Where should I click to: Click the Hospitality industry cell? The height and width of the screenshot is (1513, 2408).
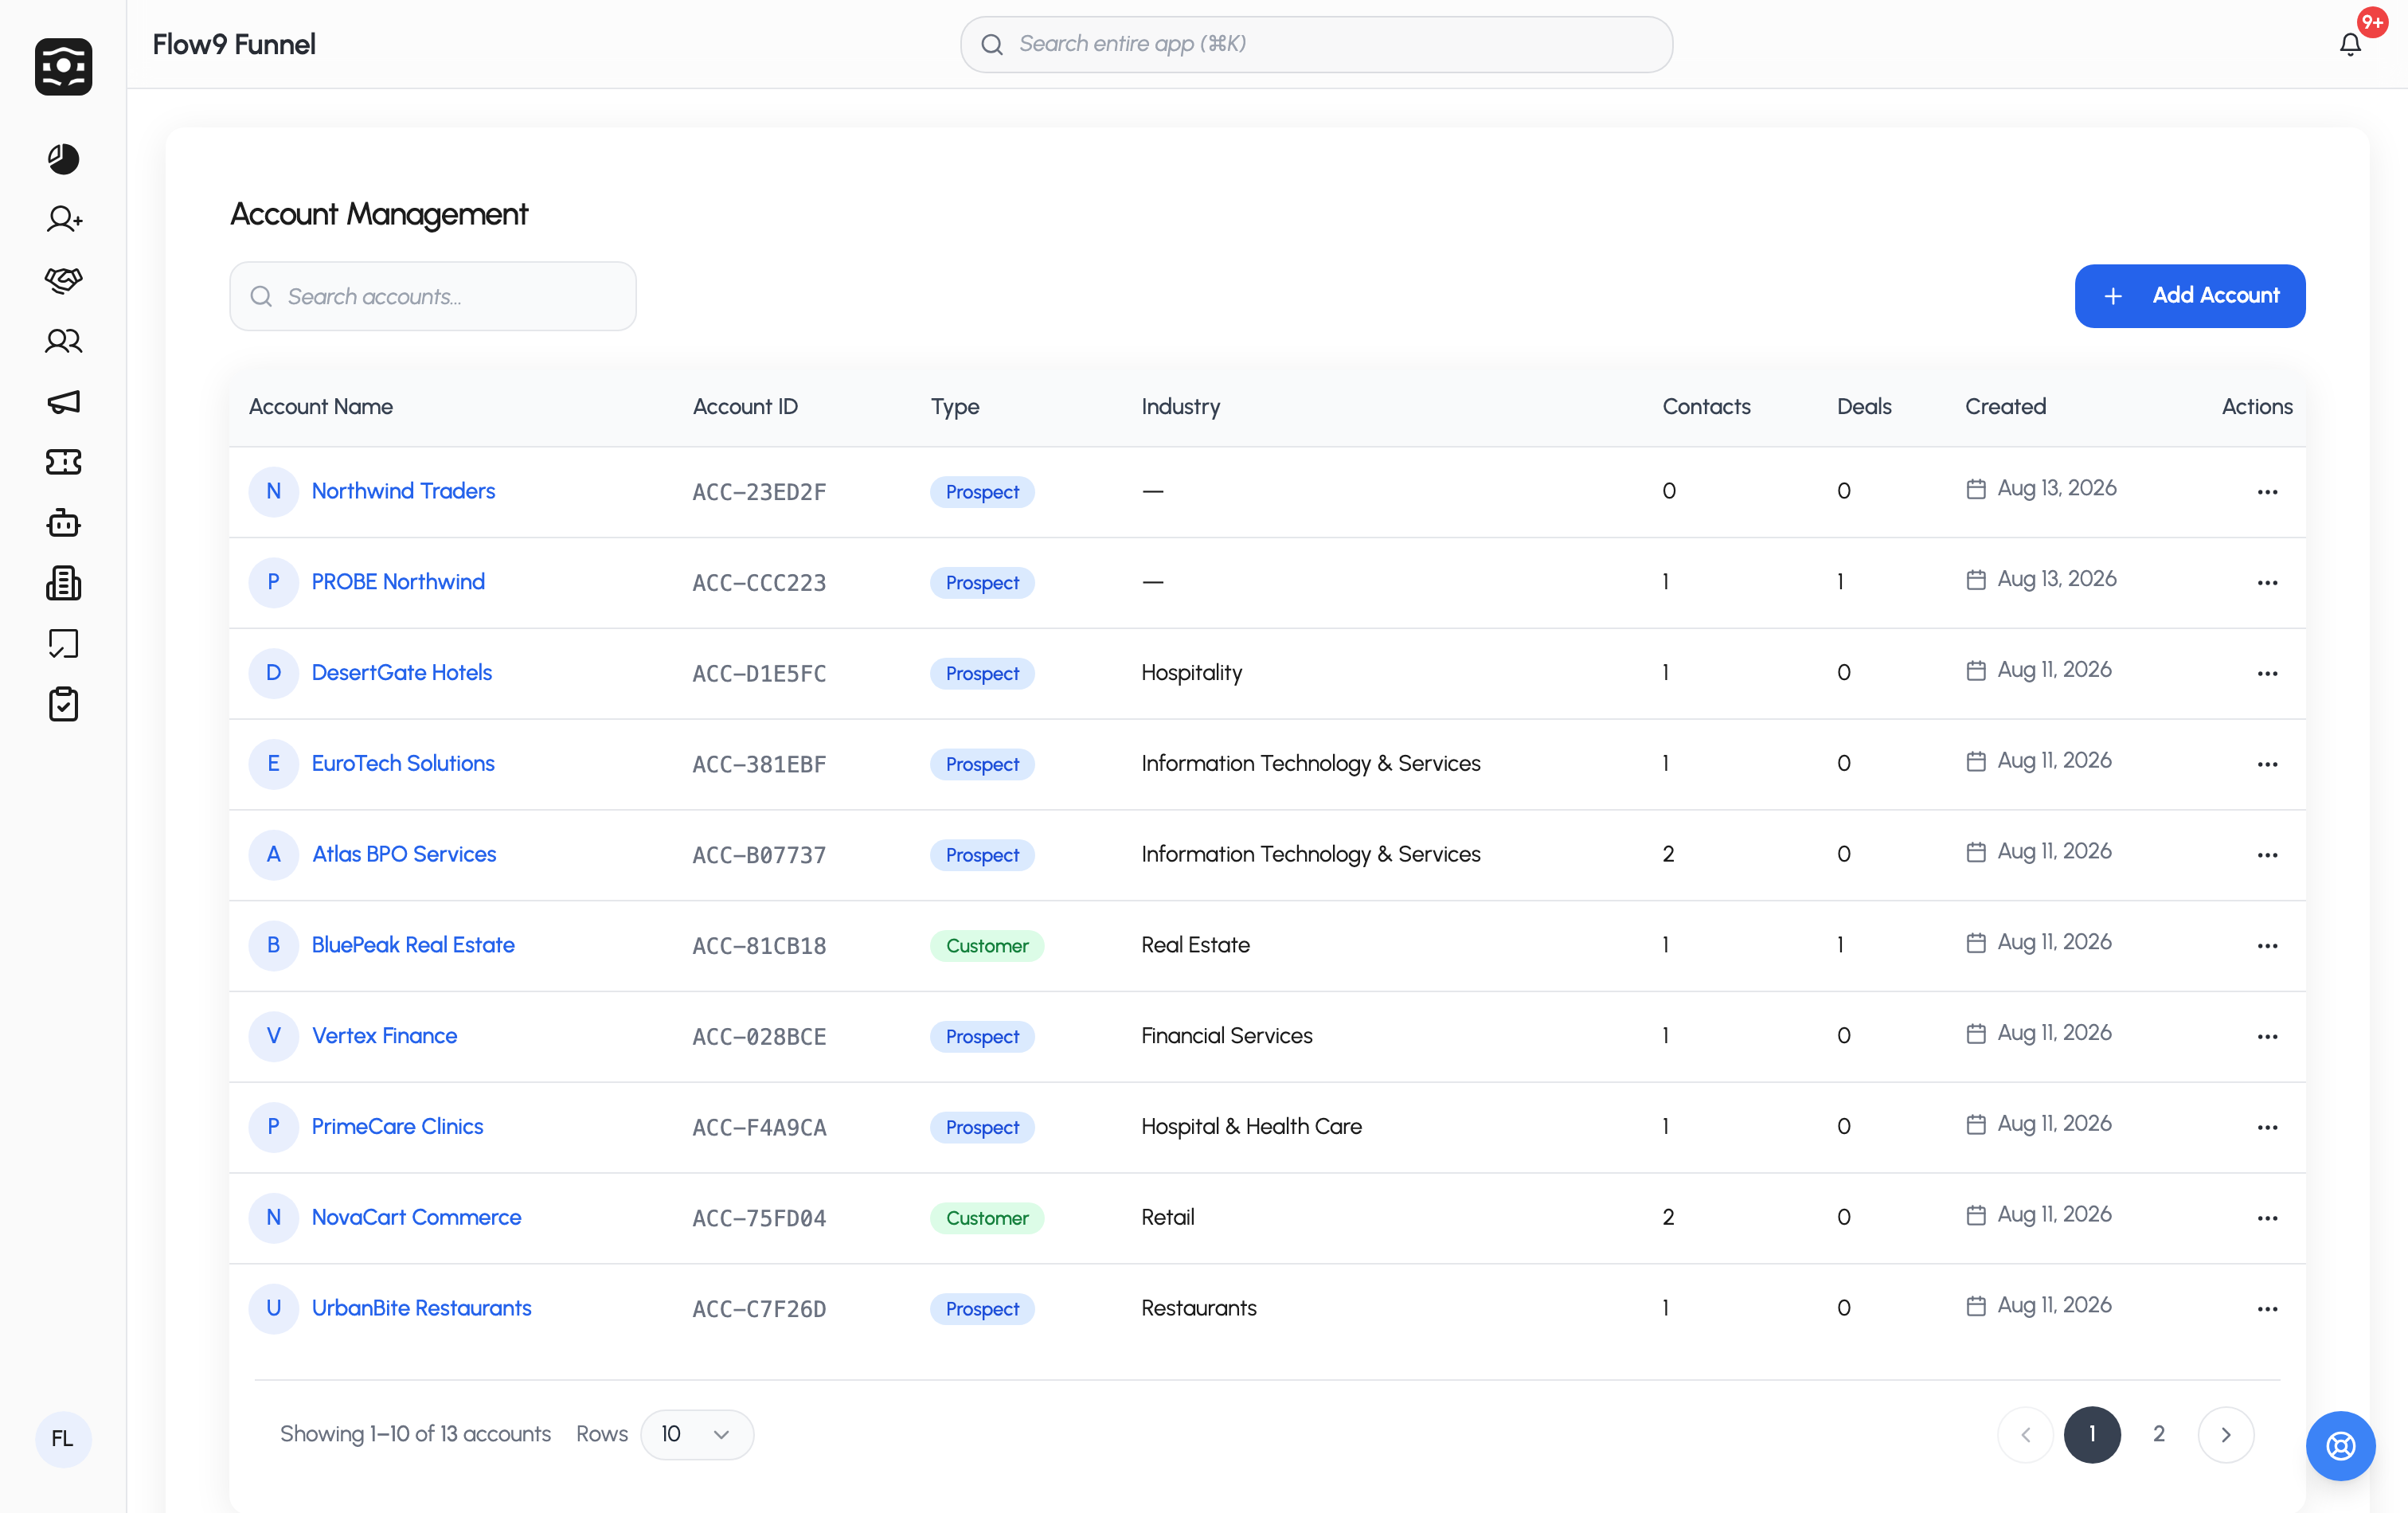(x=1191, y=673)
